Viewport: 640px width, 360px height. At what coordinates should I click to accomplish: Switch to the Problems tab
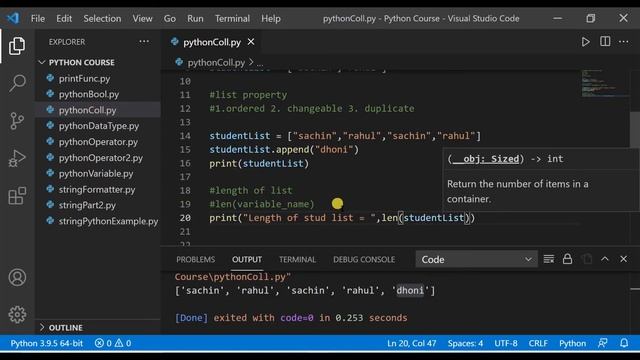tap(196, 260)
